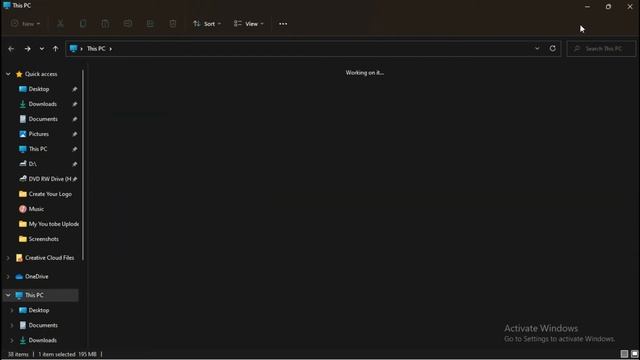
Task: Open the D:\ drive shortcut
Action: [32, 164]
